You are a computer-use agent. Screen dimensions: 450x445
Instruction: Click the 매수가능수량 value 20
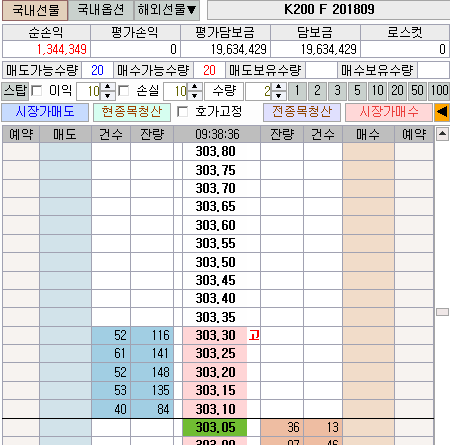(x=209, y=71)
